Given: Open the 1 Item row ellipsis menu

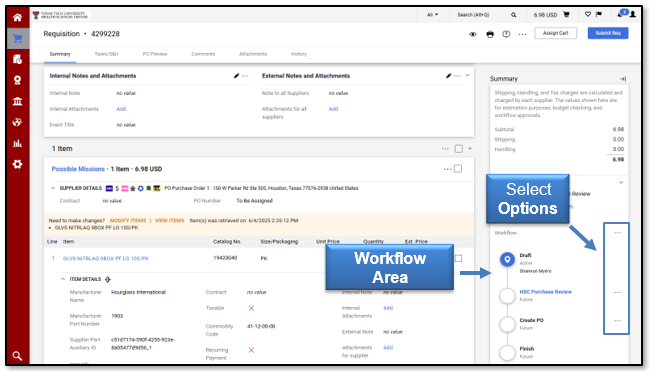Looking at the screenshot, I should 445,149.
